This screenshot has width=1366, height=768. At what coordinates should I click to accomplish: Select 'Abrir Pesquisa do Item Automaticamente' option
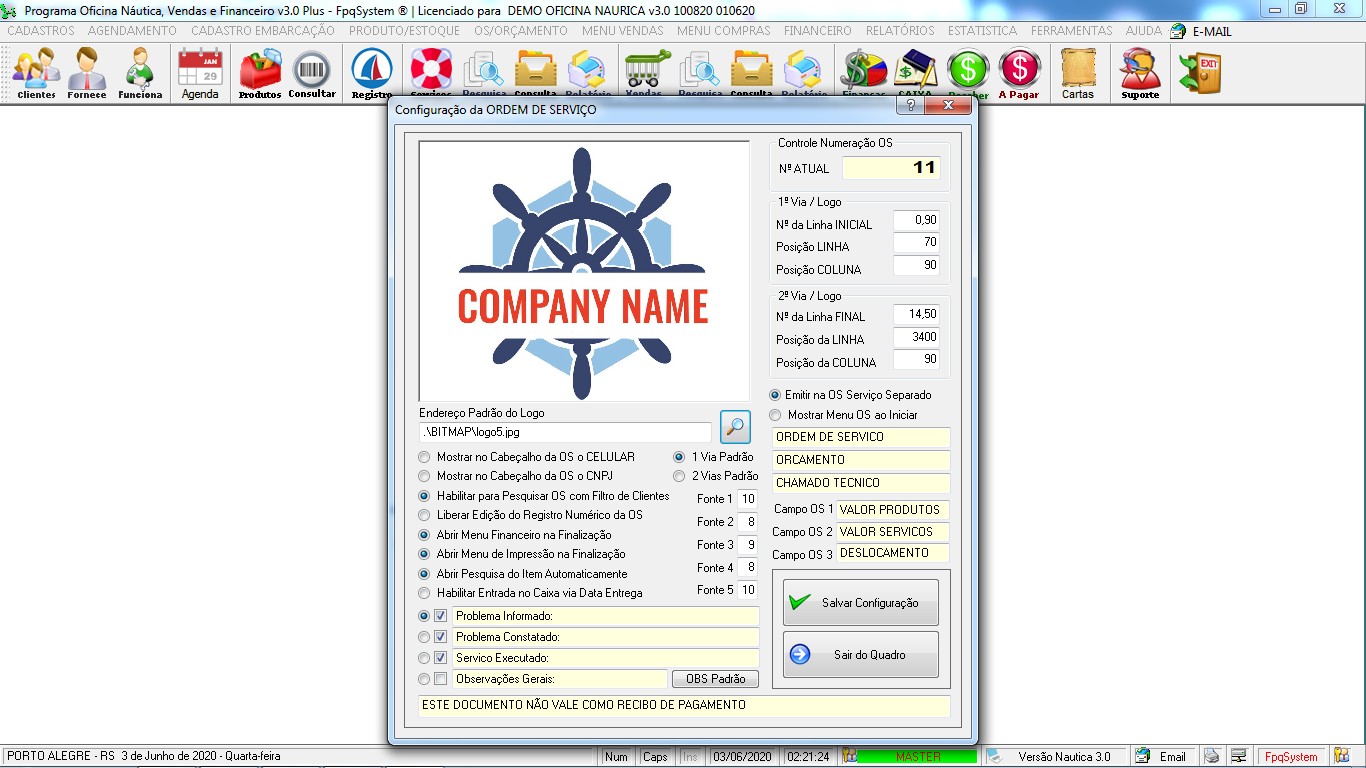point(424,574)
